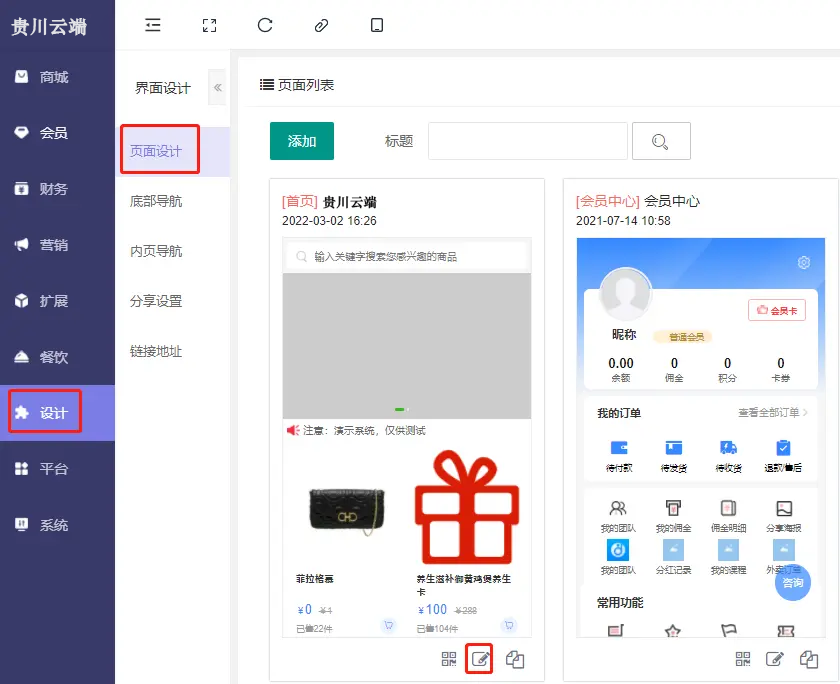Open 系统 section in left sidebar
This screenshot has height=684, width=840.
(x=57, y=525)
